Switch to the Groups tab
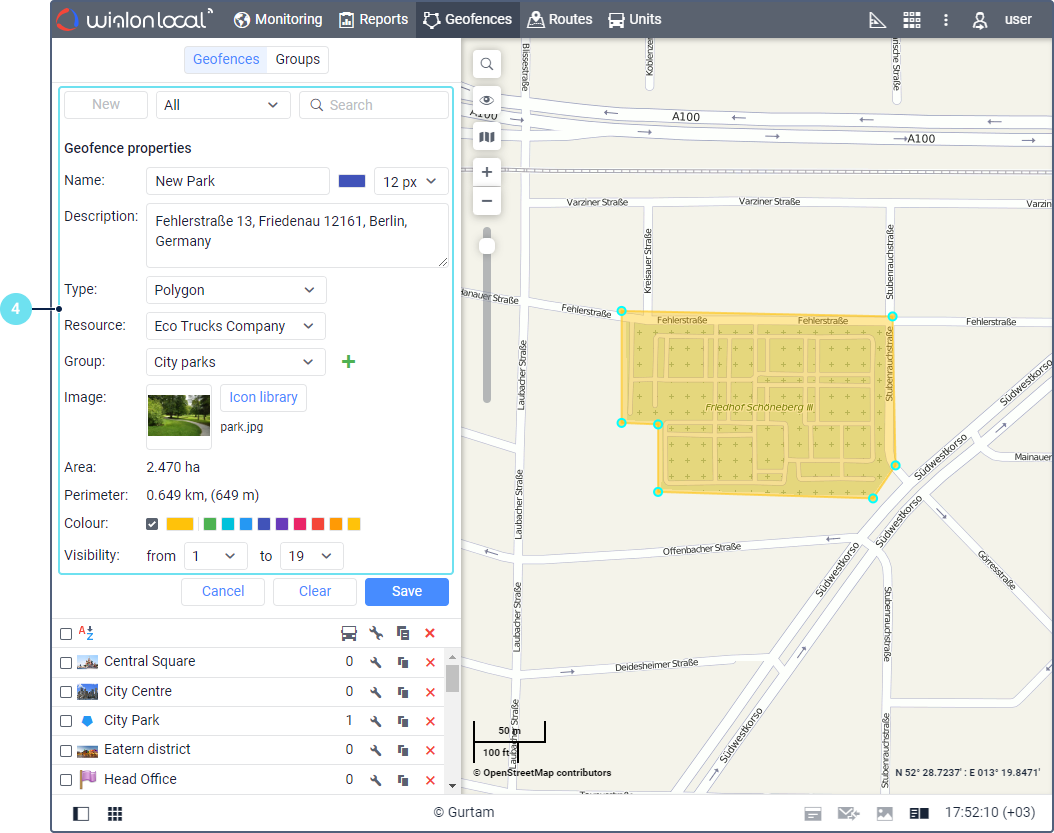The height and width of the screenshot is (833, 1054). point(298,60)
